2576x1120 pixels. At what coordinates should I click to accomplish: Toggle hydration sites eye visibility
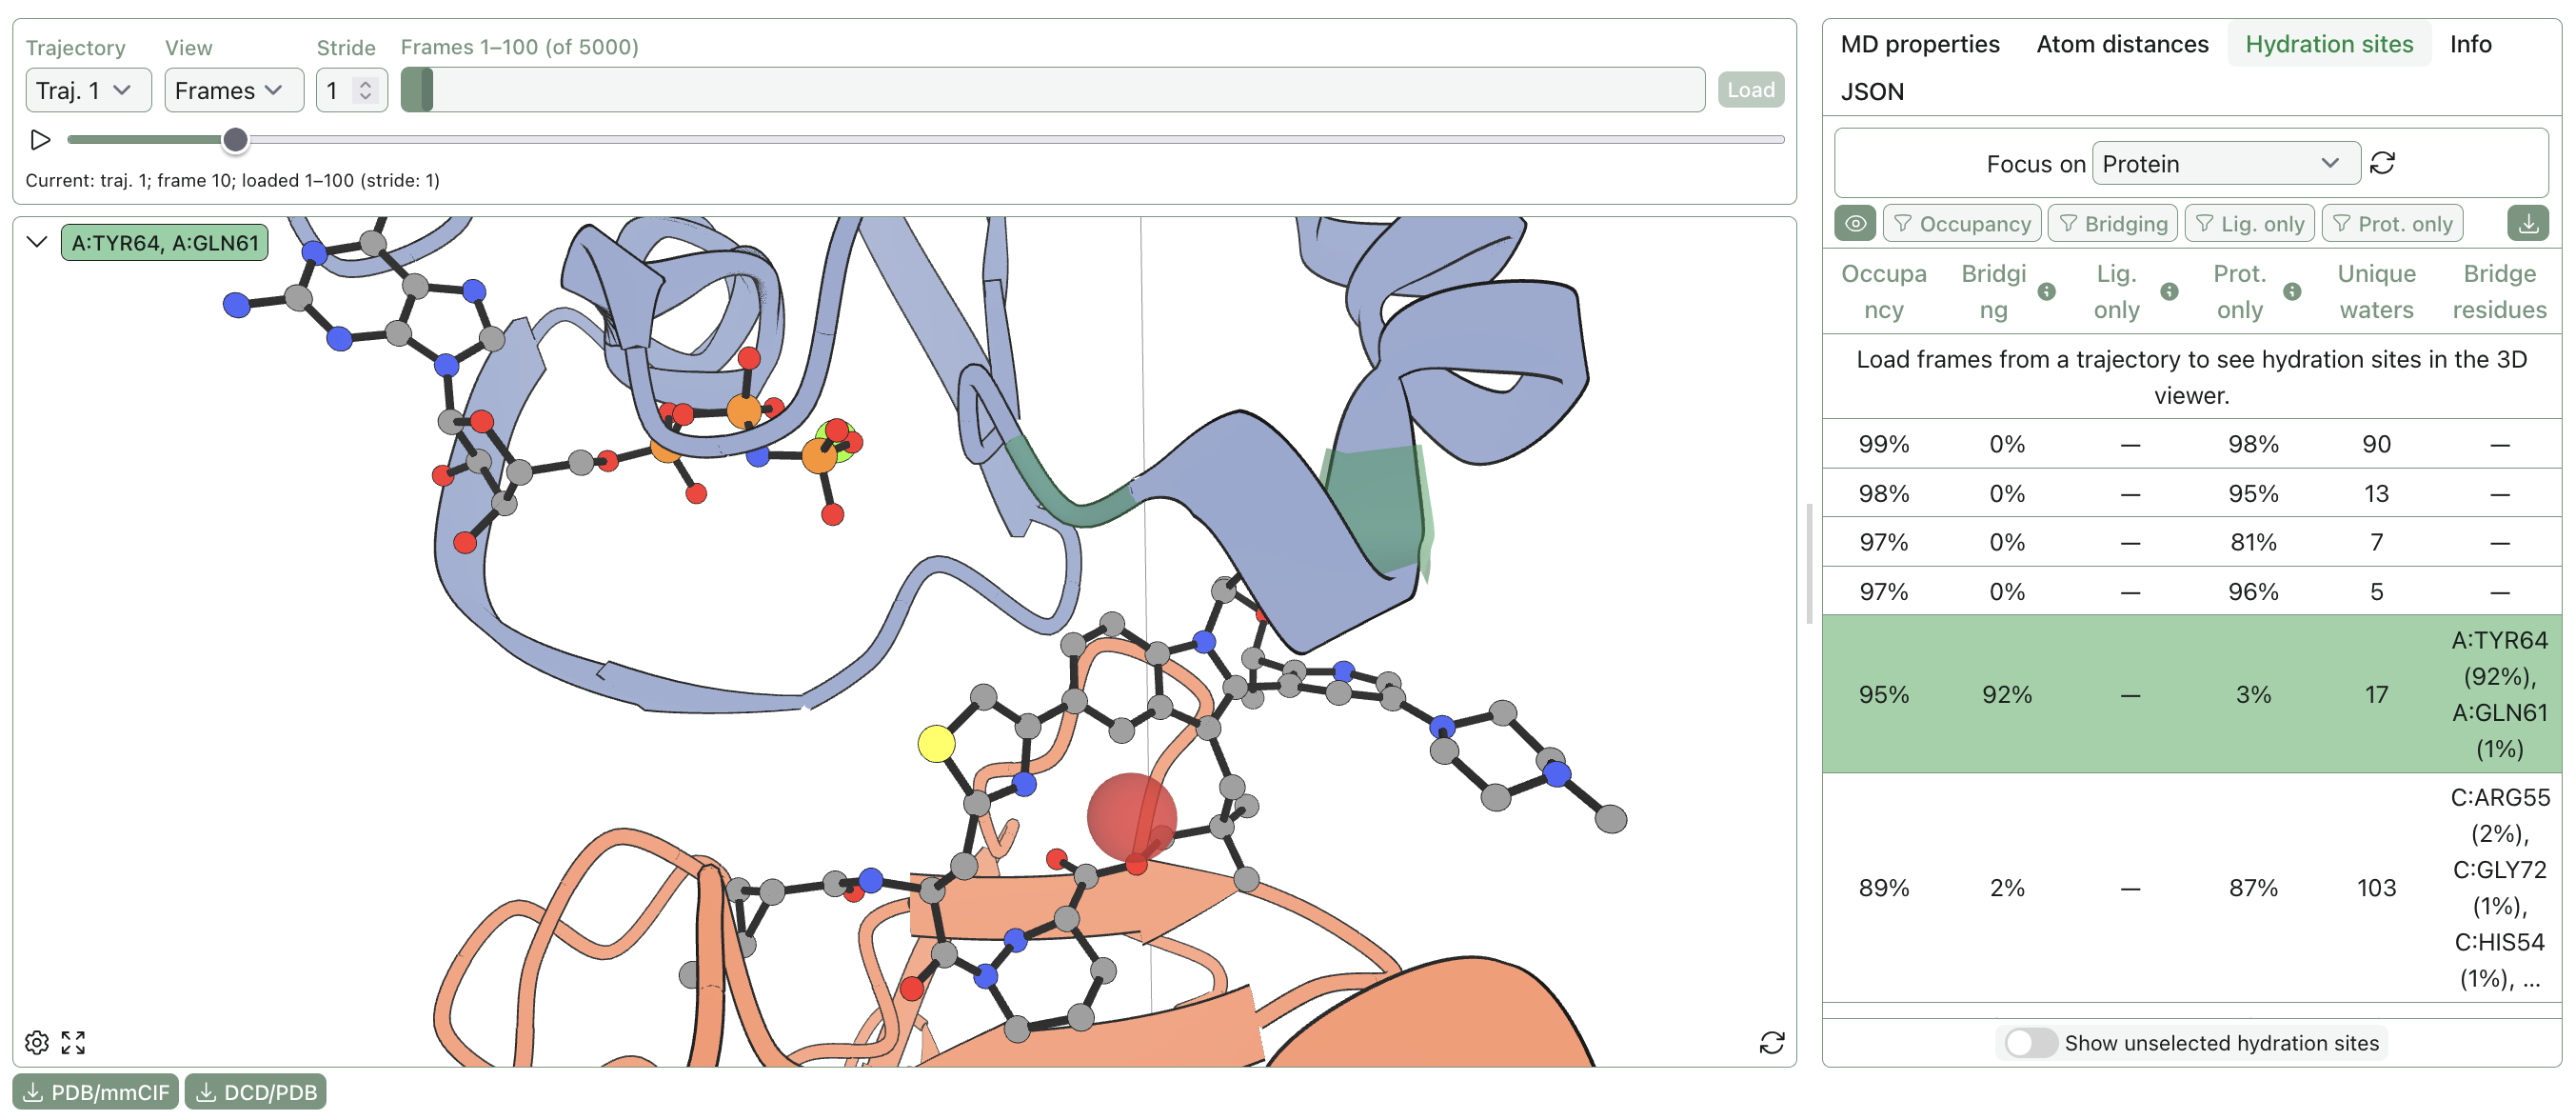click(x=1855, y=223)
